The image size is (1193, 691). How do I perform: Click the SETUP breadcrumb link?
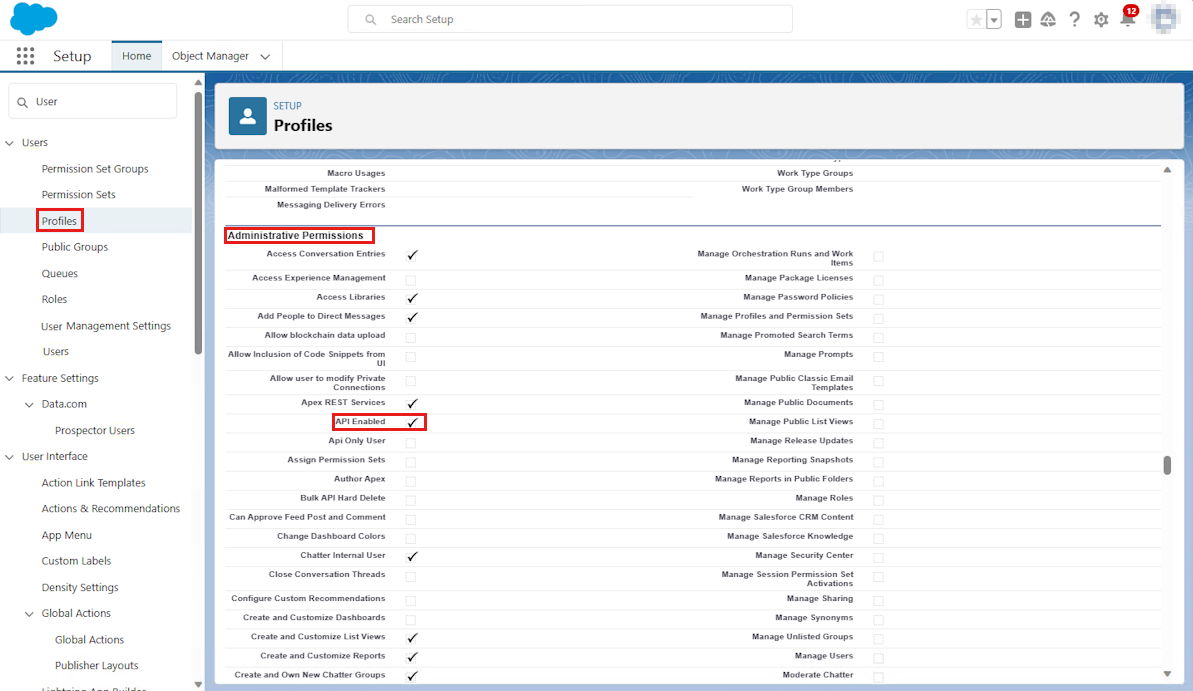pos(288,106)
